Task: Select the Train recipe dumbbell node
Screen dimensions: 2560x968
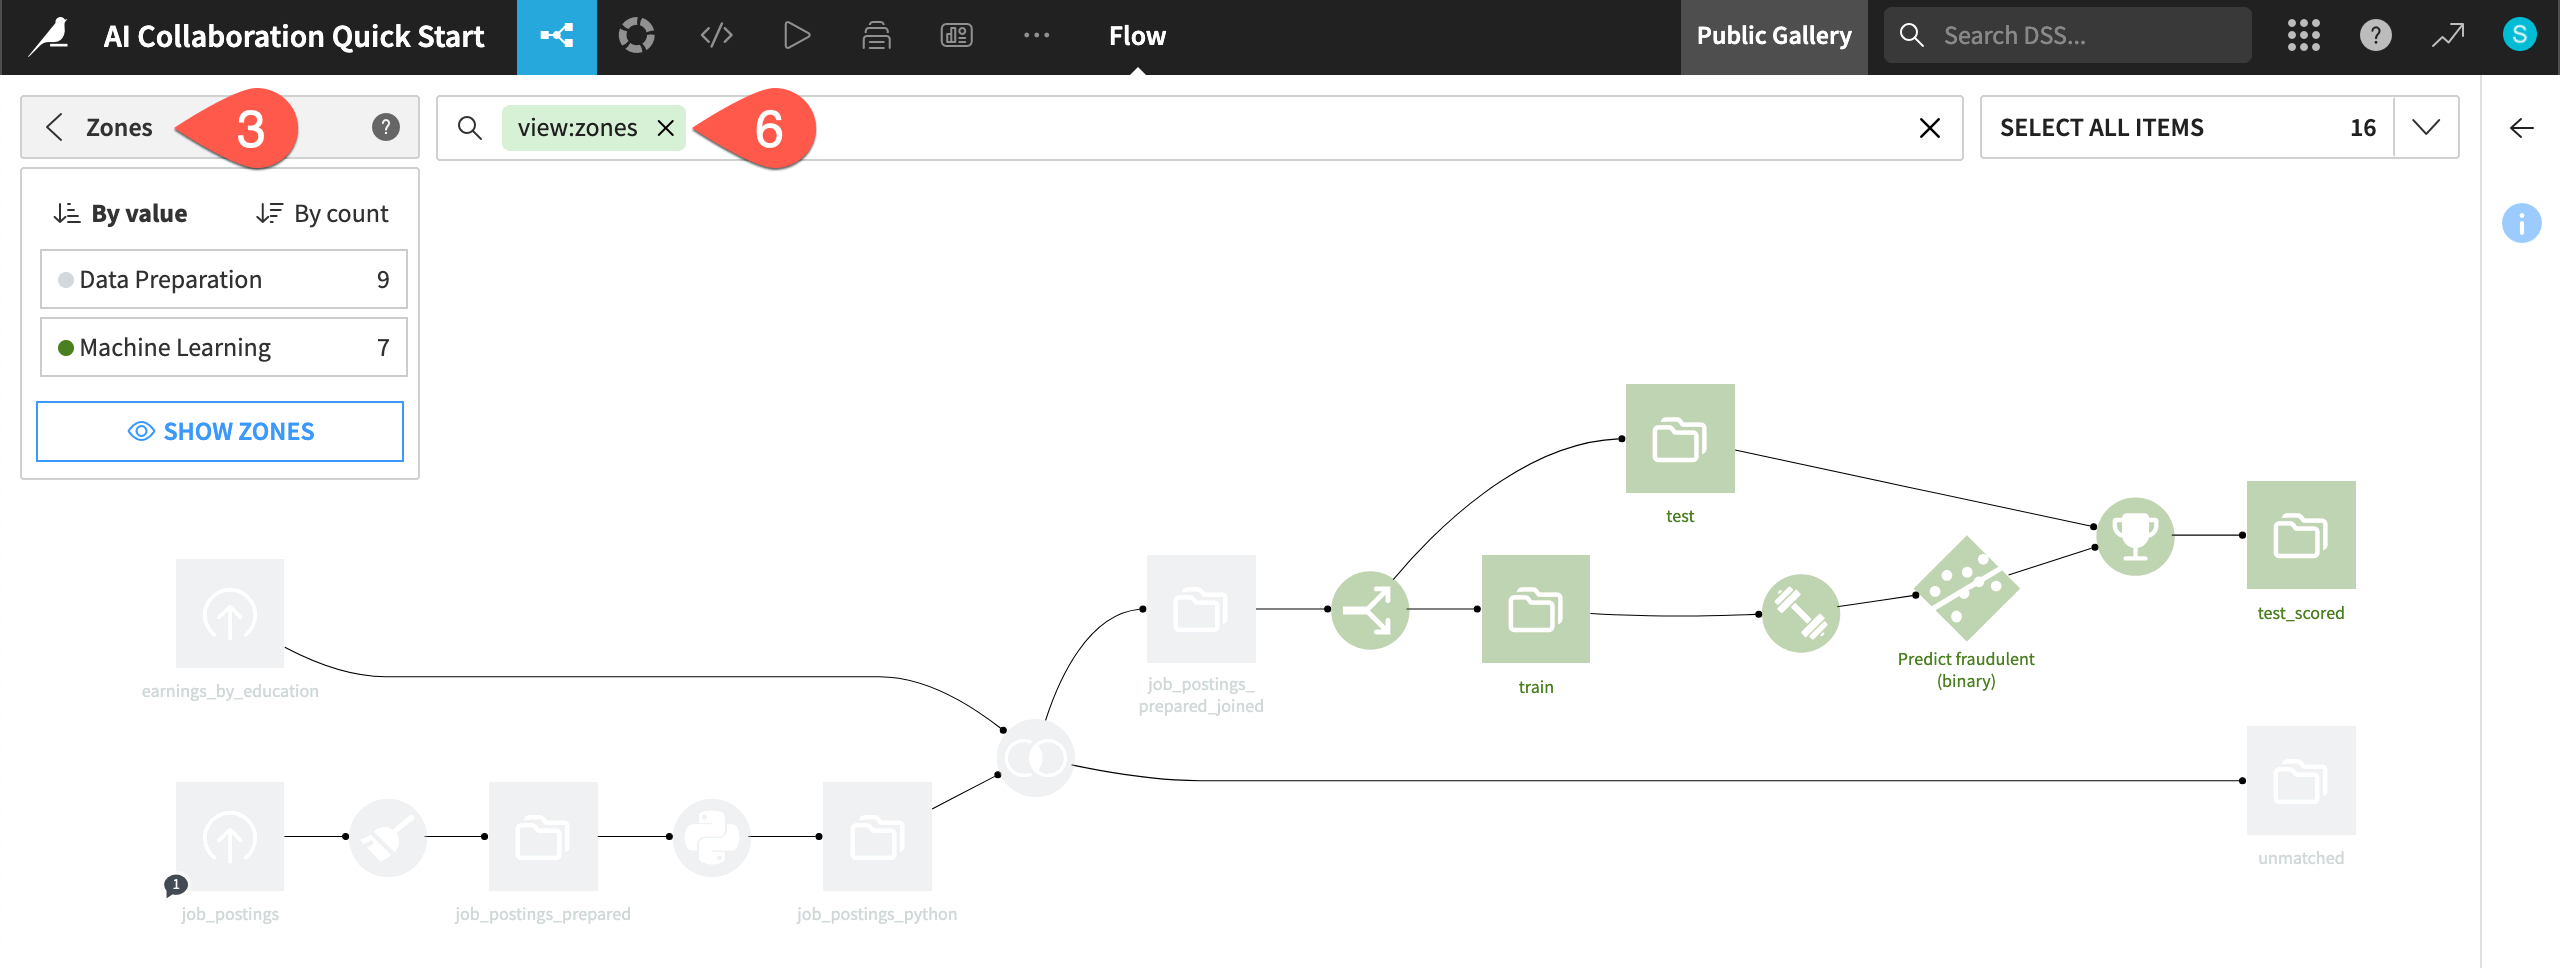Action: click(1800, 613)
